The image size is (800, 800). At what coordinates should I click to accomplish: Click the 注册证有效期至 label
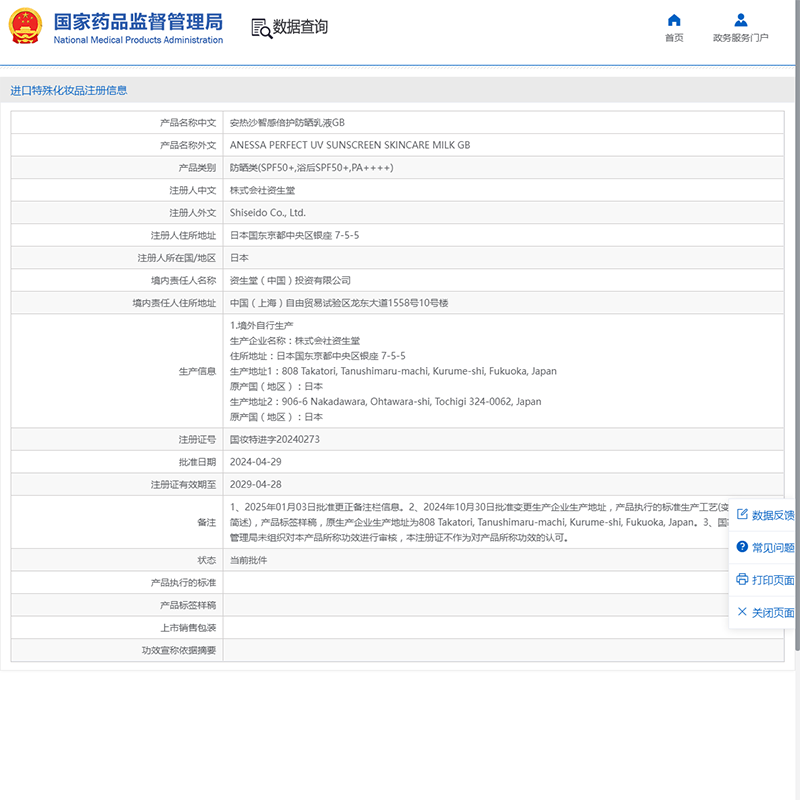pos(183,484)
